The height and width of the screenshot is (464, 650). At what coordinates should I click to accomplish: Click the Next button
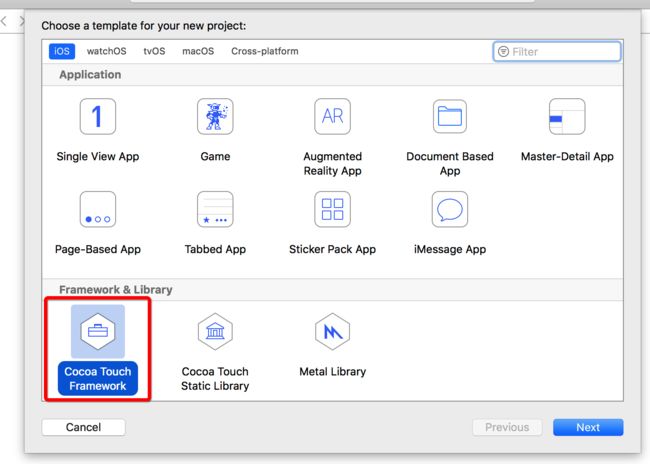[588, 427]
